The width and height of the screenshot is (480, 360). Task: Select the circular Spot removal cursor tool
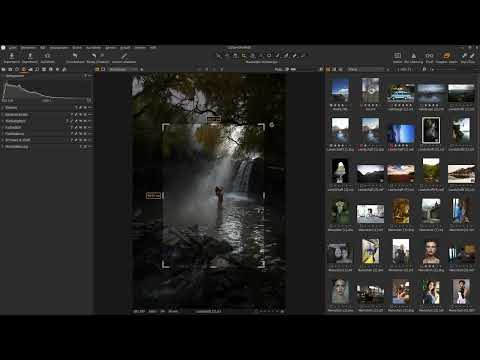(269, 56)
